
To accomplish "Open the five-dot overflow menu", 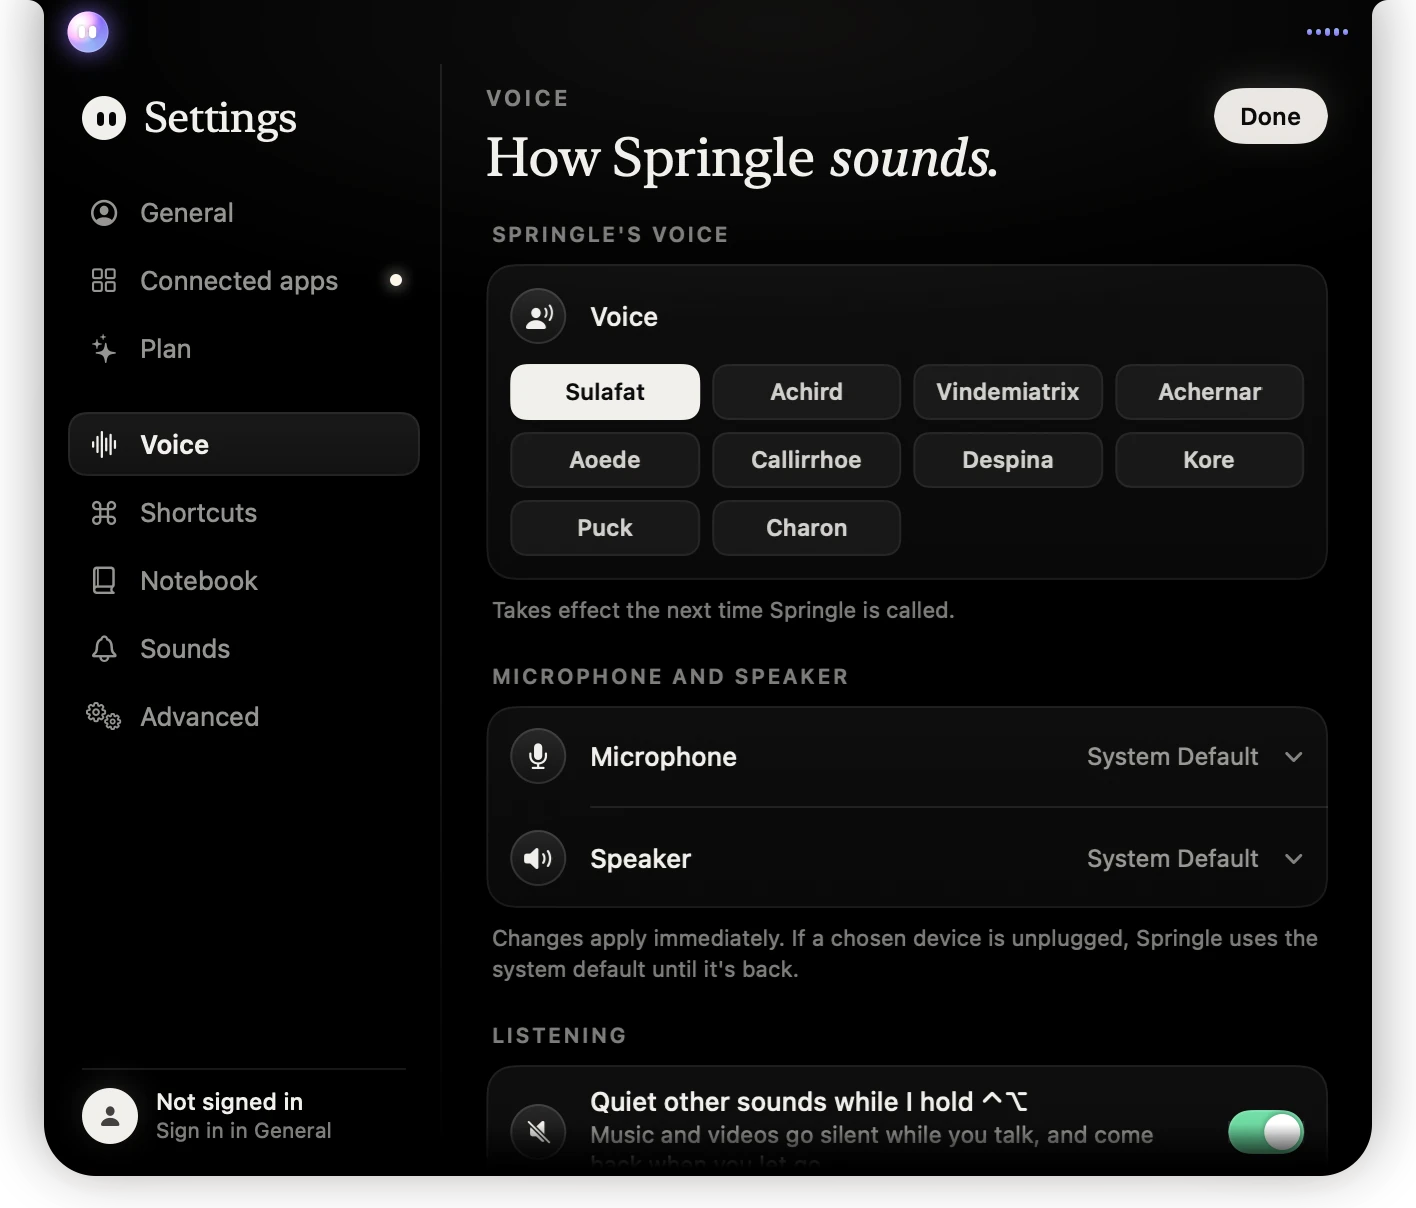I will click(1327, 32).
